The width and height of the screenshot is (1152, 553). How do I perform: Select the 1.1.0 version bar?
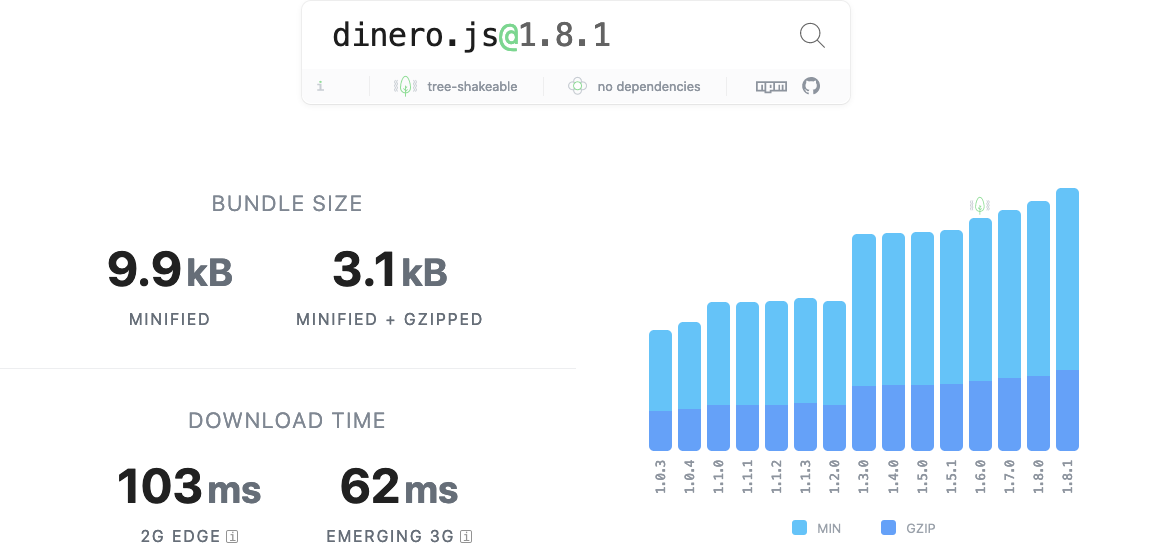pos(719,376)
